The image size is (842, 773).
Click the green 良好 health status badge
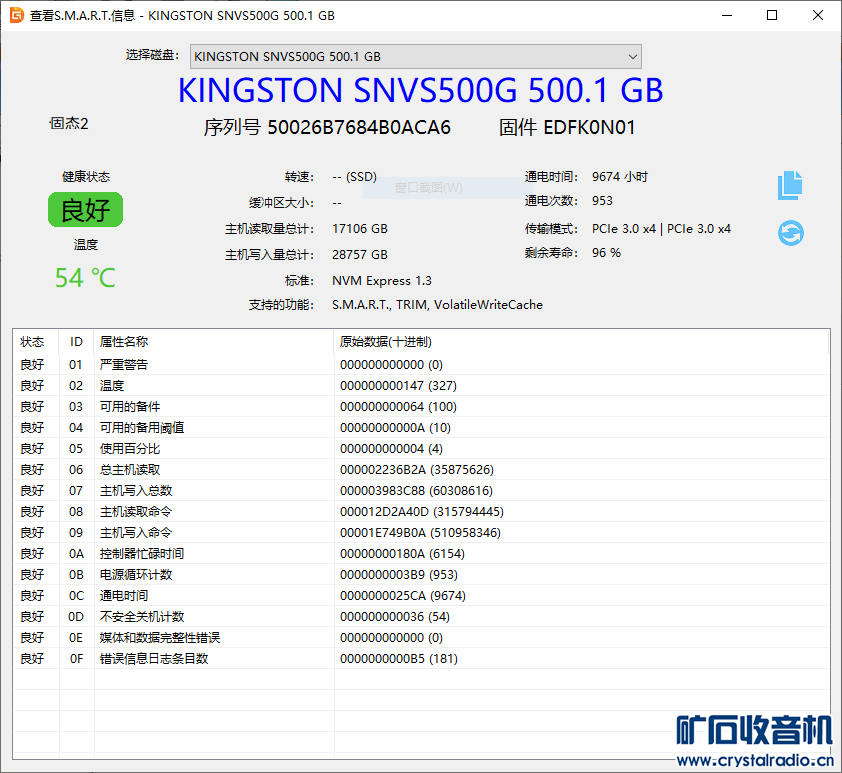click(85, 210)
